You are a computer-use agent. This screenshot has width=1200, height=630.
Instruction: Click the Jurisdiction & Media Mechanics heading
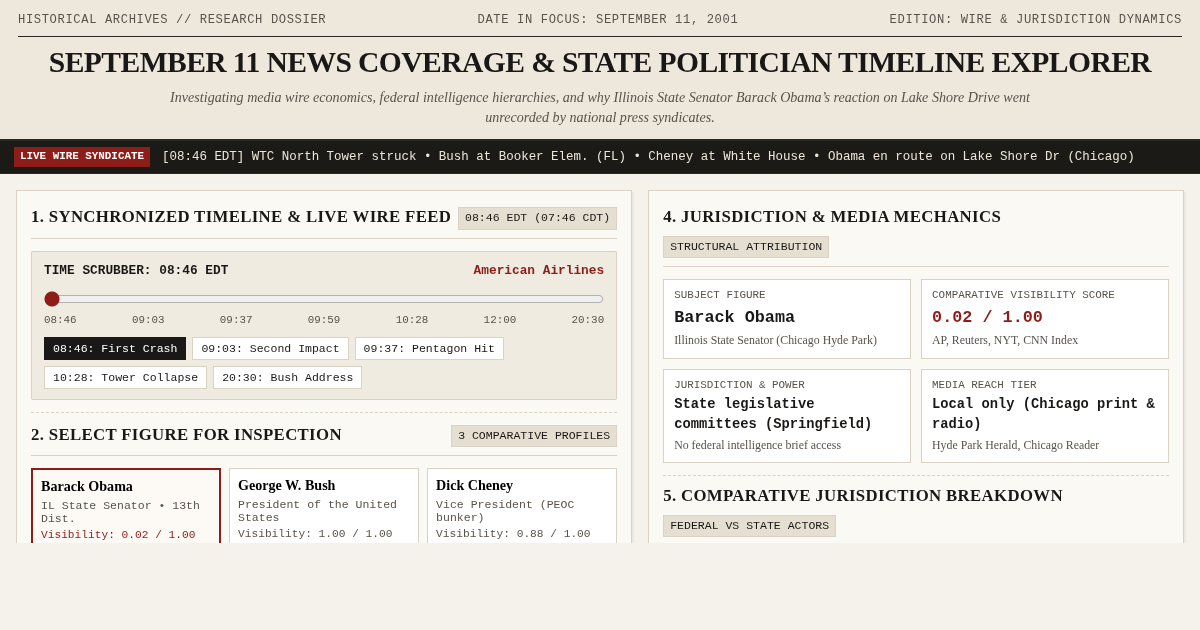pos(832,217)
